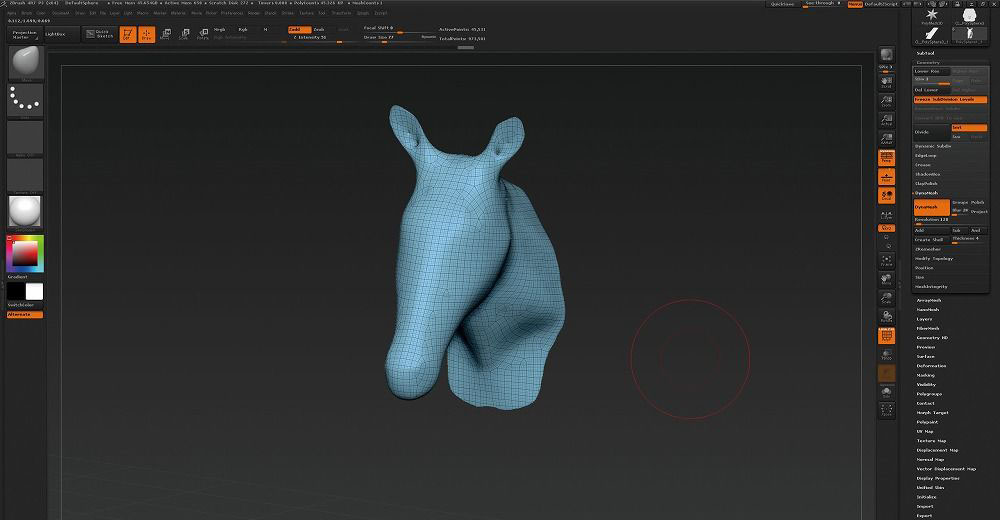Toggle Edit mode button

[x=128, y=34]
